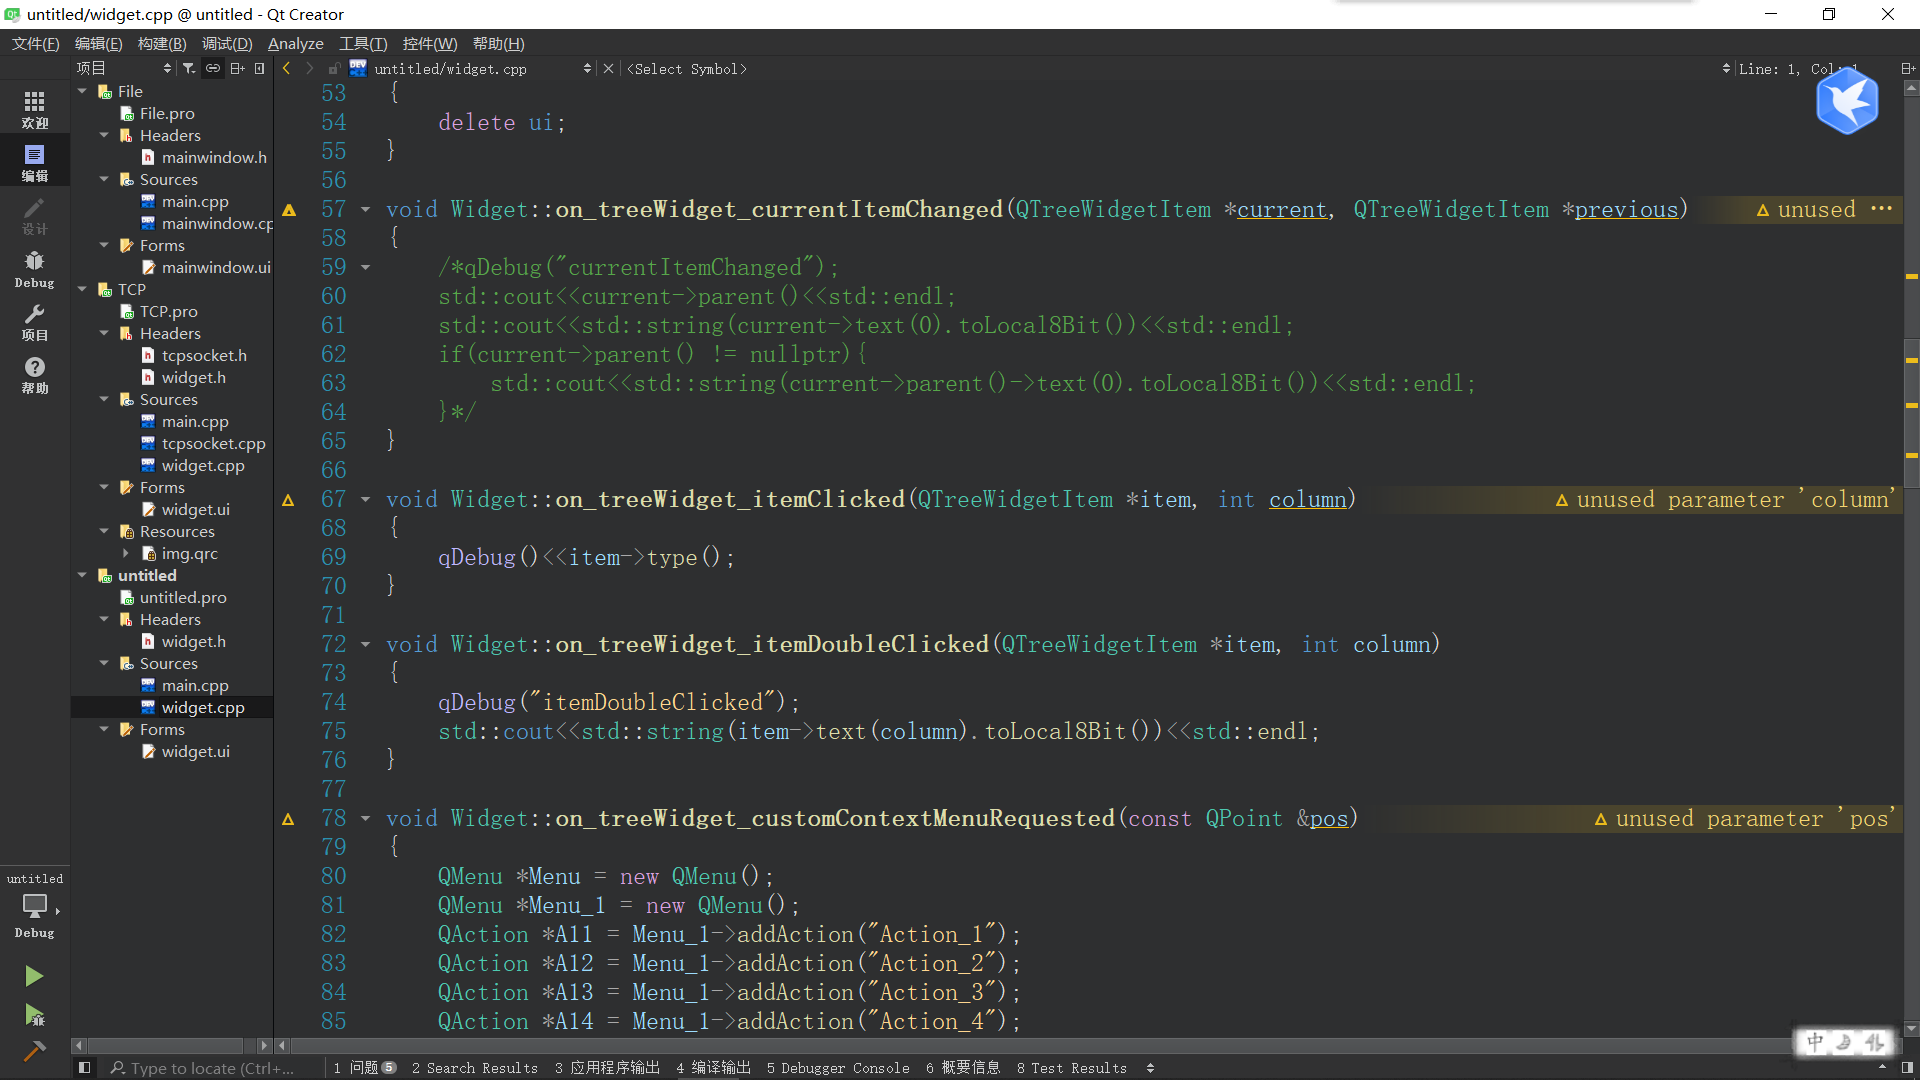Click the Type to locate search field
Image resolution: width=1920 pixels, height=1080 pixels.
(x=210, y=1068)
